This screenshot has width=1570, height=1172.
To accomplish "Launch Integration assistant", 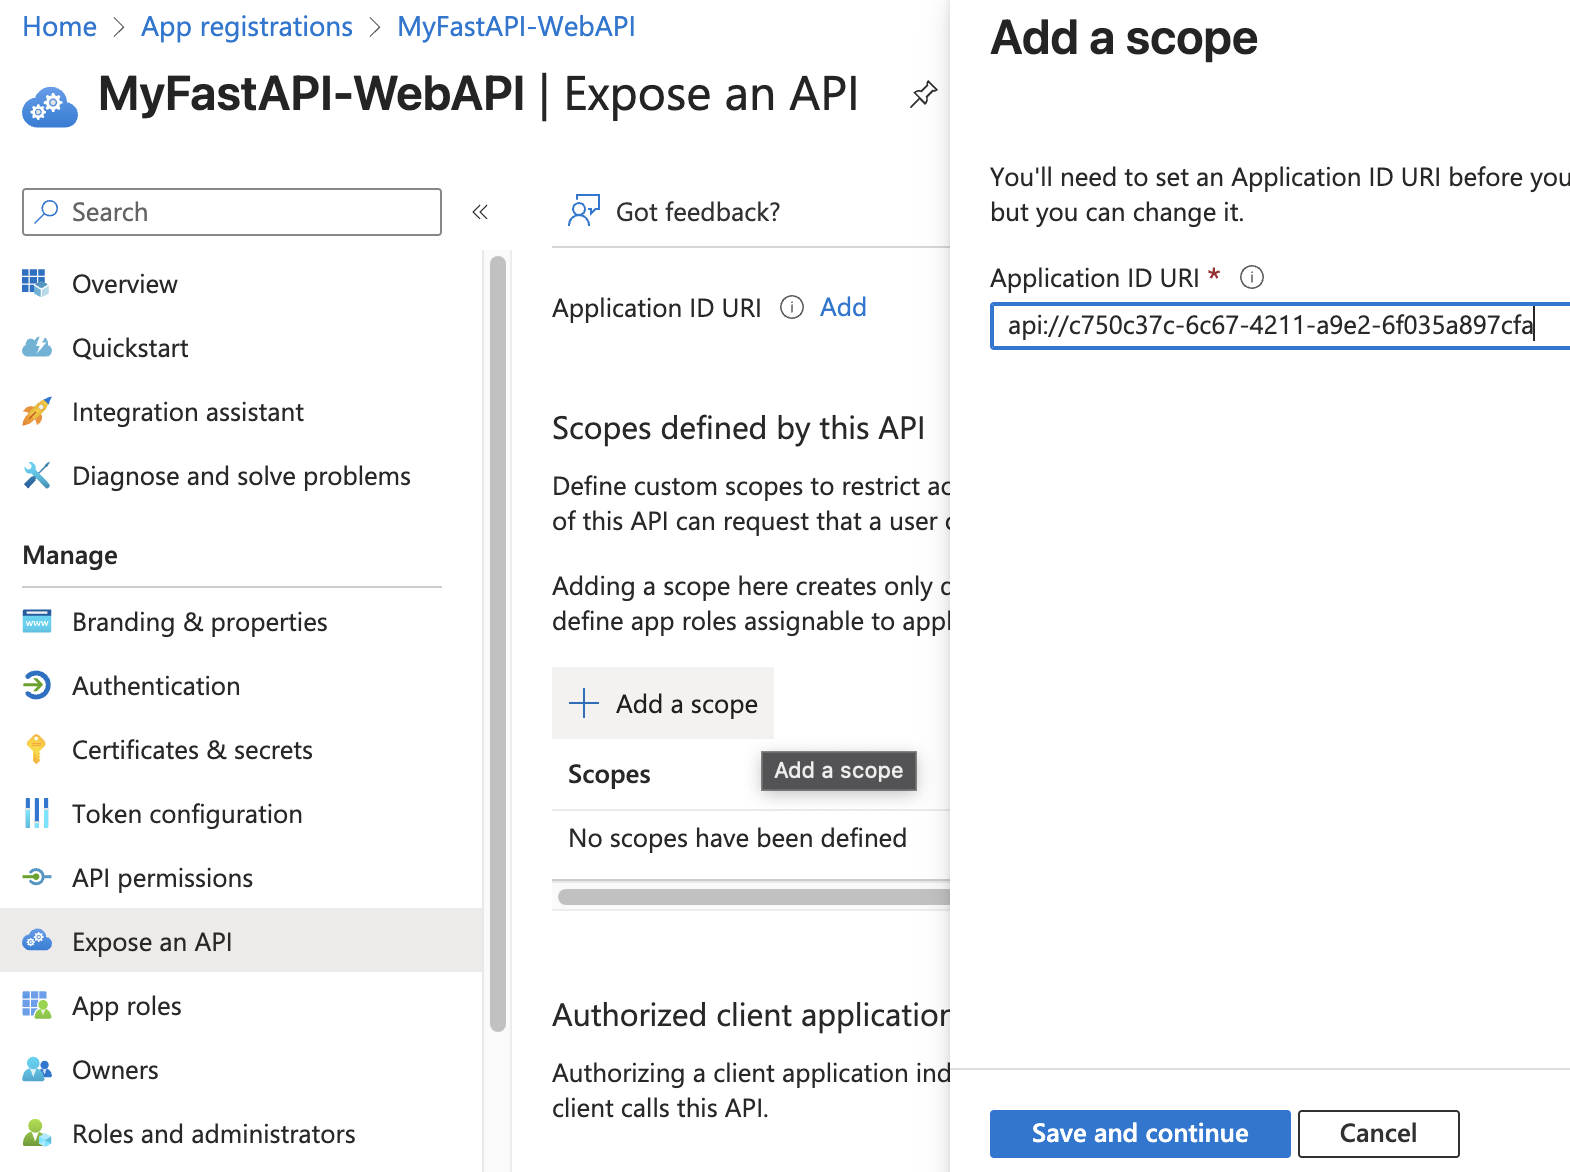I will coord(187,412).
